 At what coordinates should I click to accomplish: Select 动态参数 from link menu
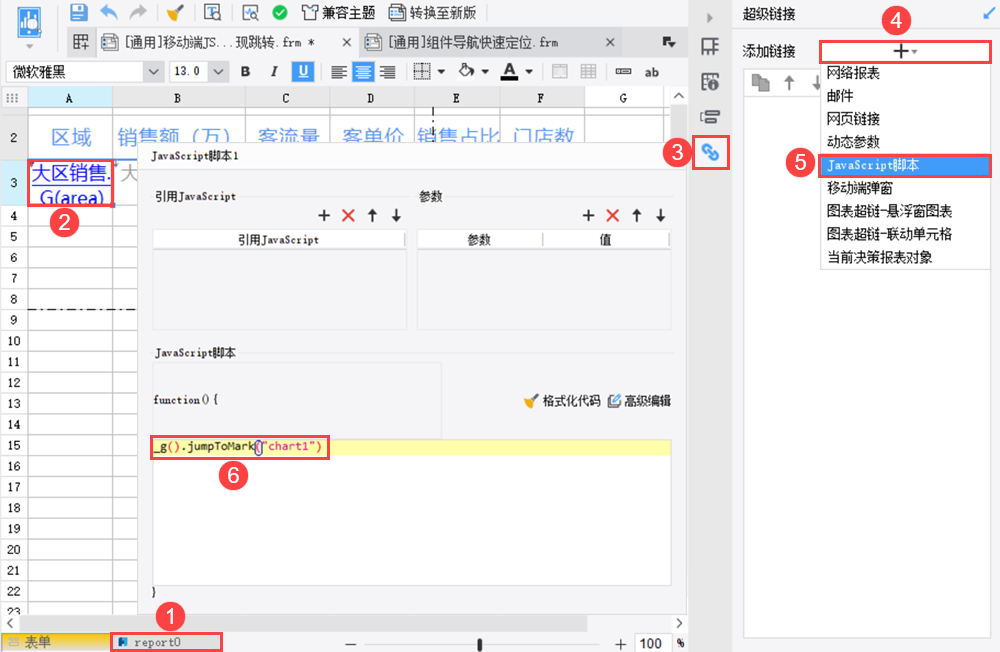tap(853, 142)
